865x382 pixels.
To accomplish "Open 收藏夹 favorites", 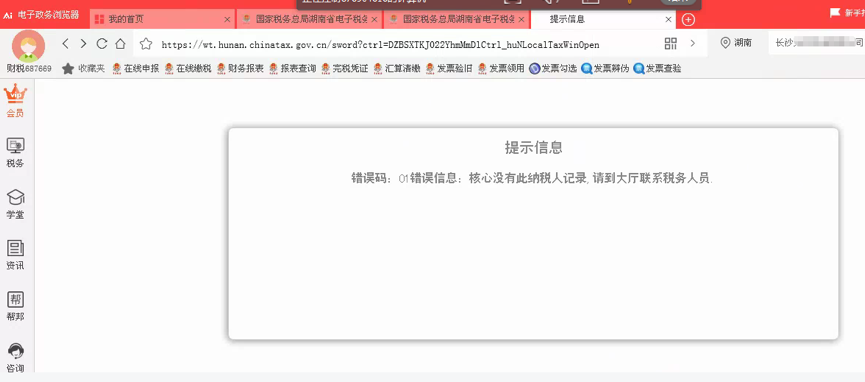I will 83,69.
